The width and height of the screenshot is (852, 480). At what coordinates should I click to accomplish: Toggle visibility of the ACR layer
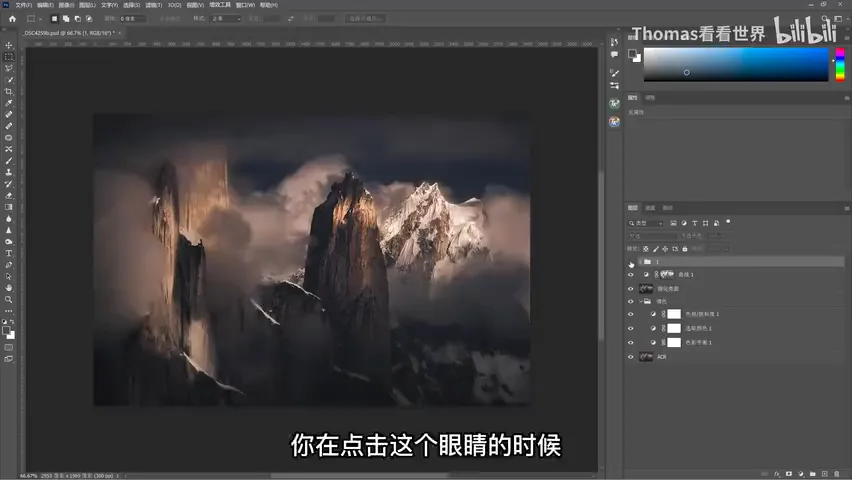coord(631,357)
